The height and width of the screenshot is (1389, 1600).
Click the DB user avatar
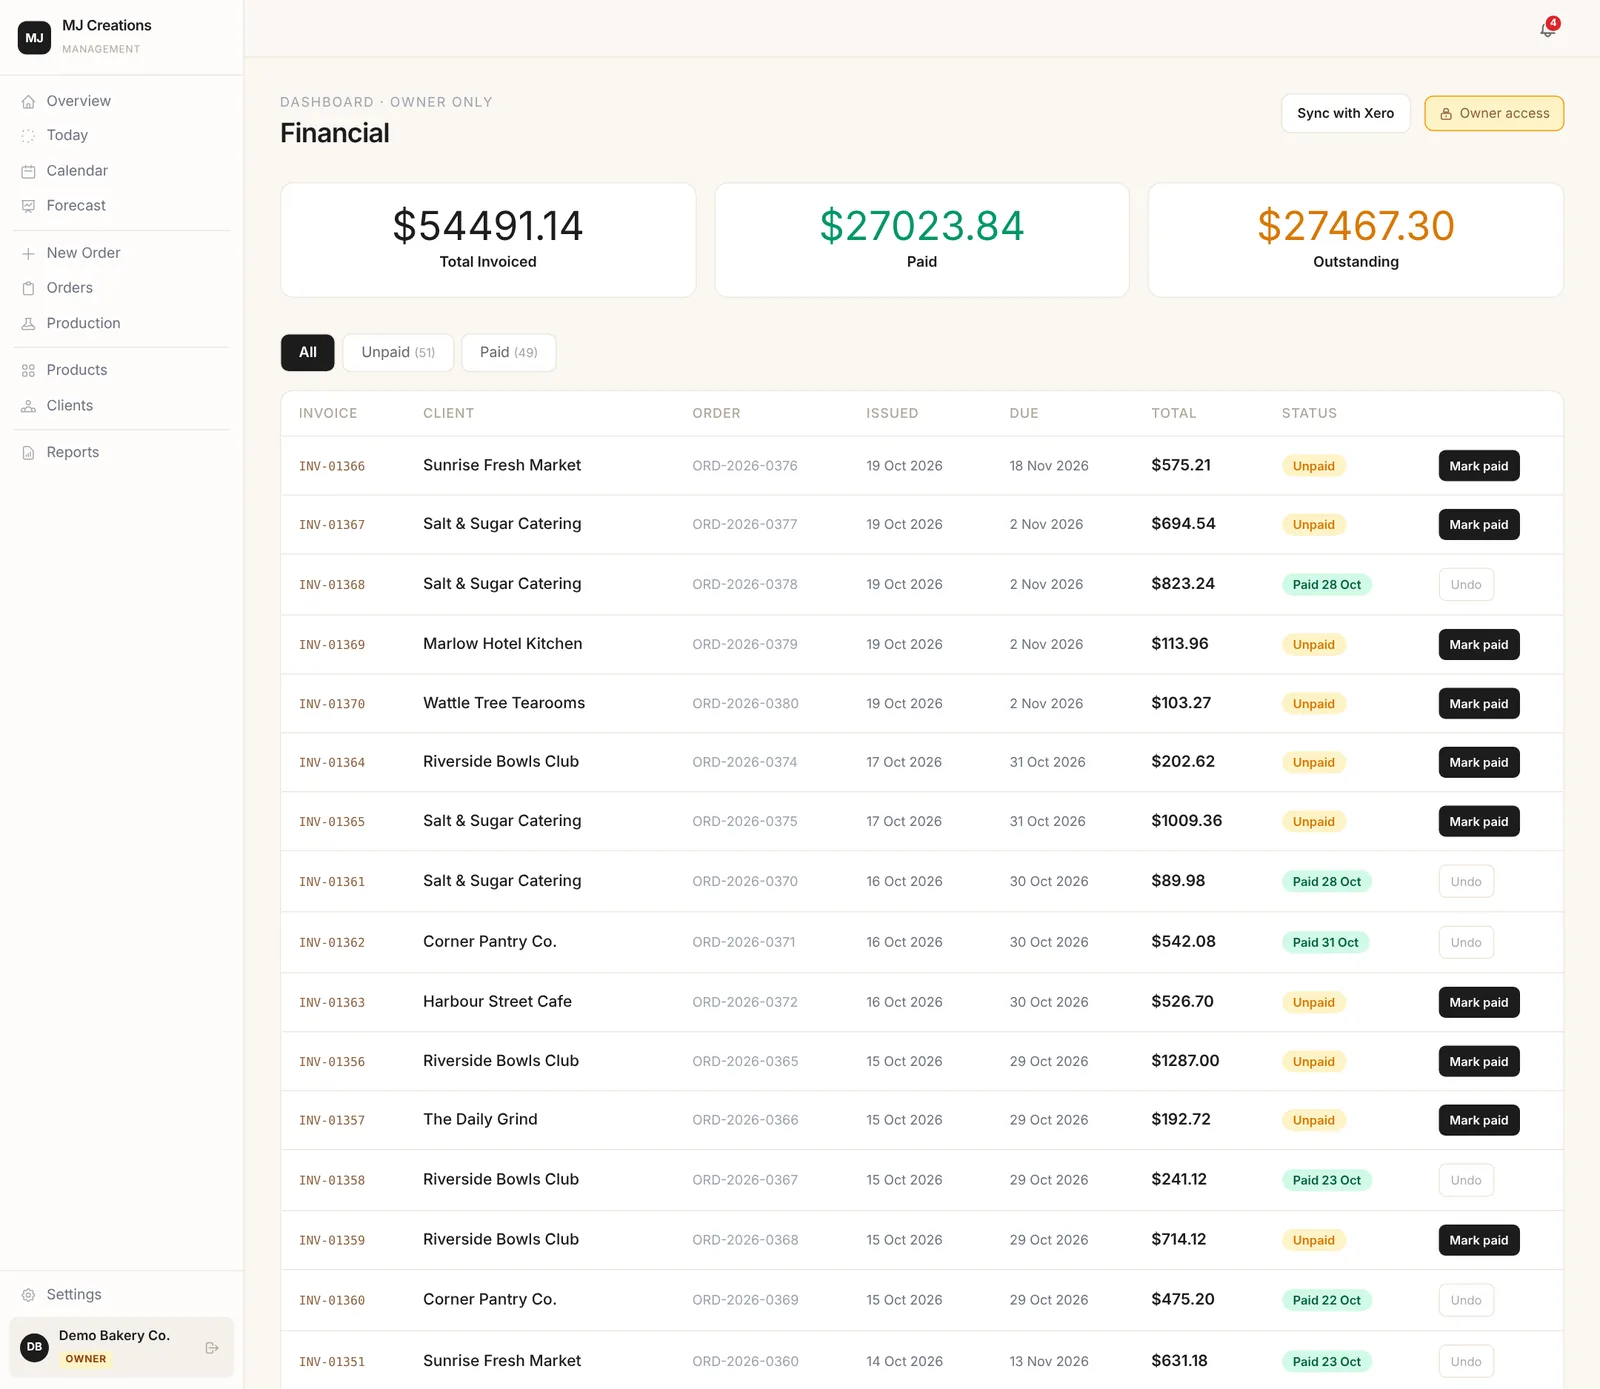pos(35,1347)
